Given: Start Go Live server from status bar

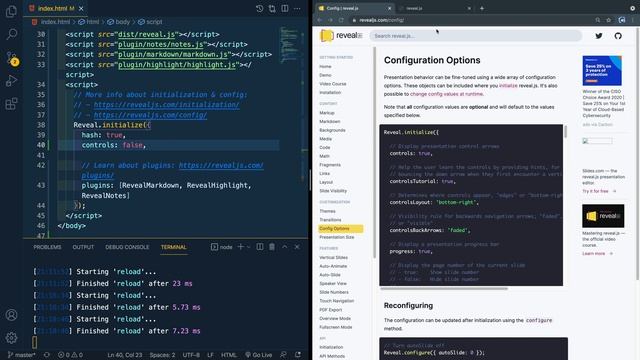Looking at the screenshot, I should [x=258, y=355].
